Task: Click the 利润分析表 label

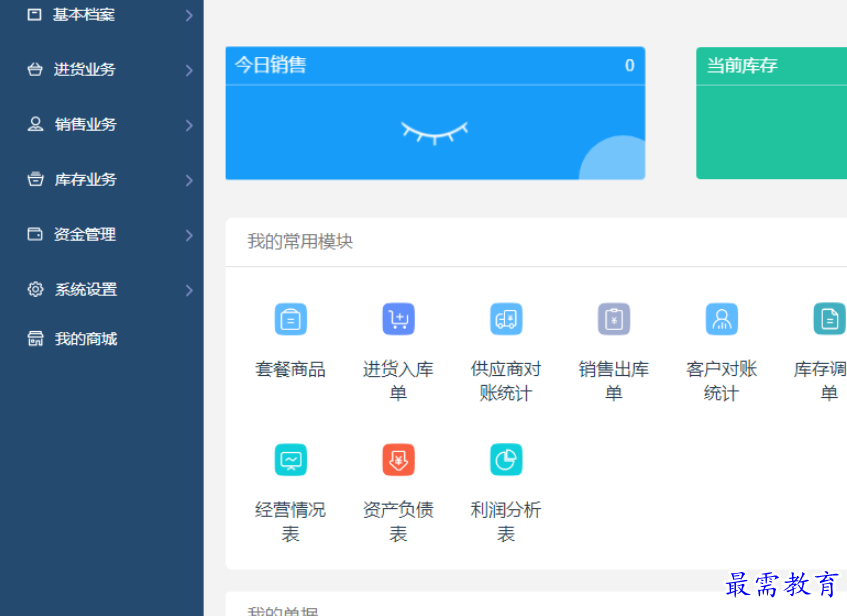Action: [506, 521]
